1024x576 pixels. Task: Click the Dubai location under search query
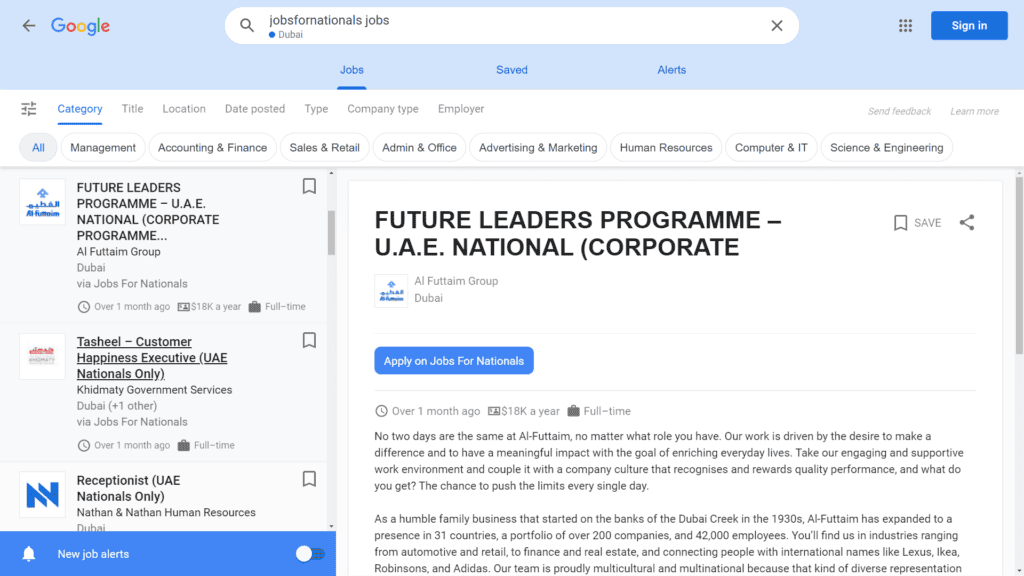(286, 35)
